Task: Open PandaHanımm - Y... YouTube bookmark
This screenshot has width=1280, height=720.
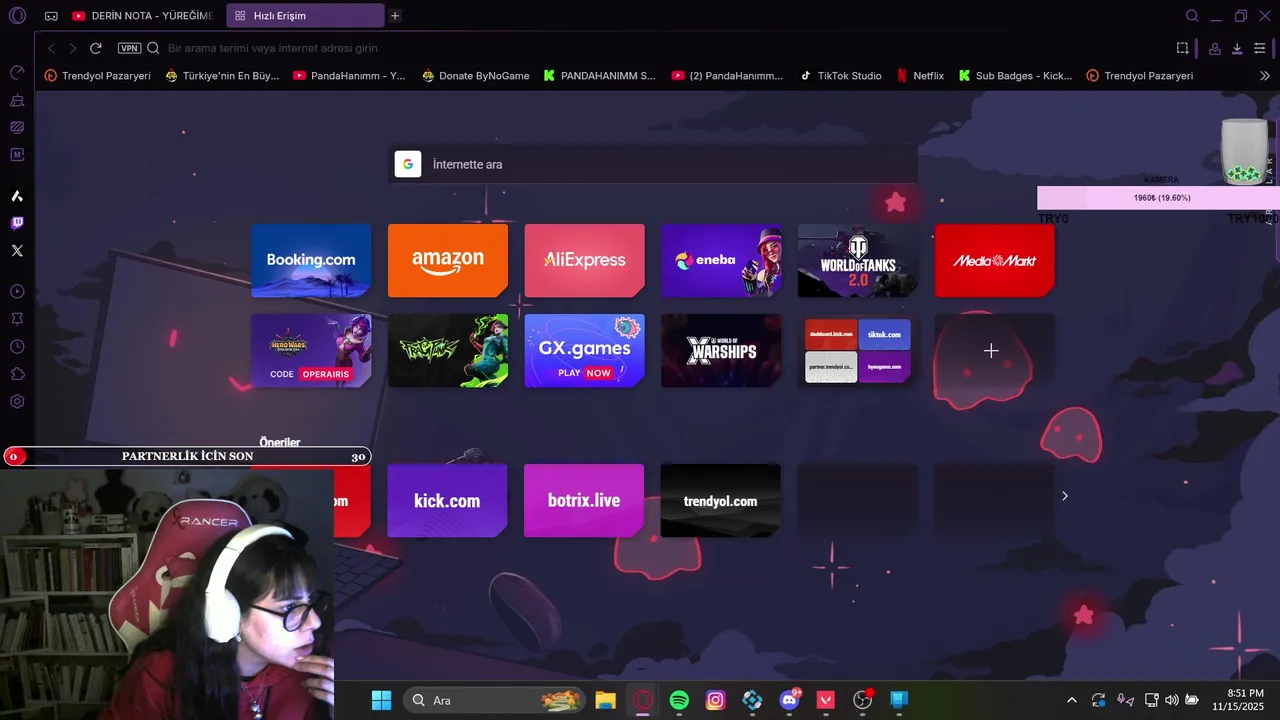Action: pos(349,75)
